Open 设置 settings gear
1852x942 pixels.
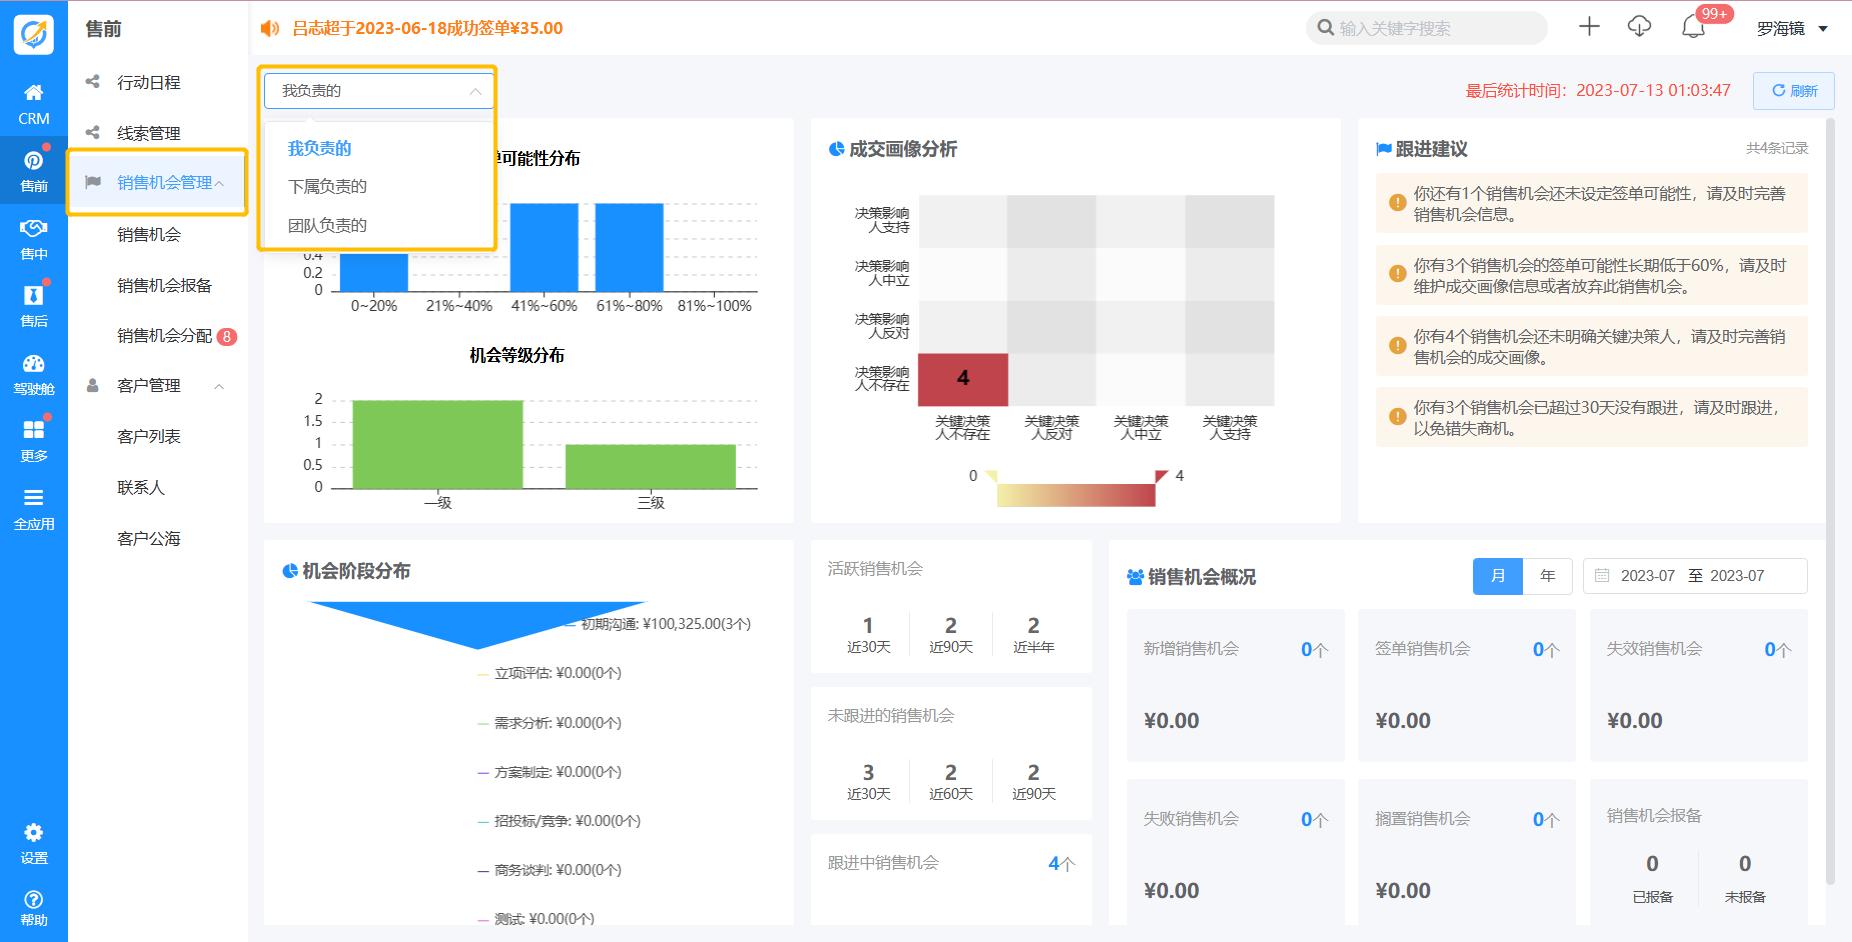tap(33, 844)
